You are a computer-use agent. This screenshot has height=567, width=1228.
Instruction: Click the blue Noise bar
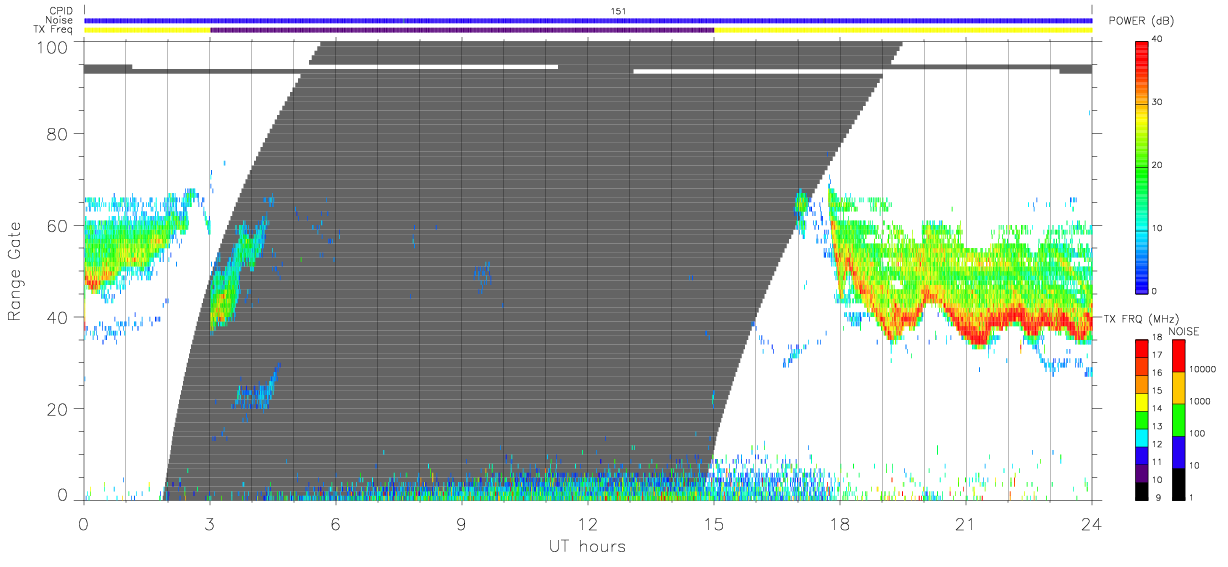click(x=588, y=20)
